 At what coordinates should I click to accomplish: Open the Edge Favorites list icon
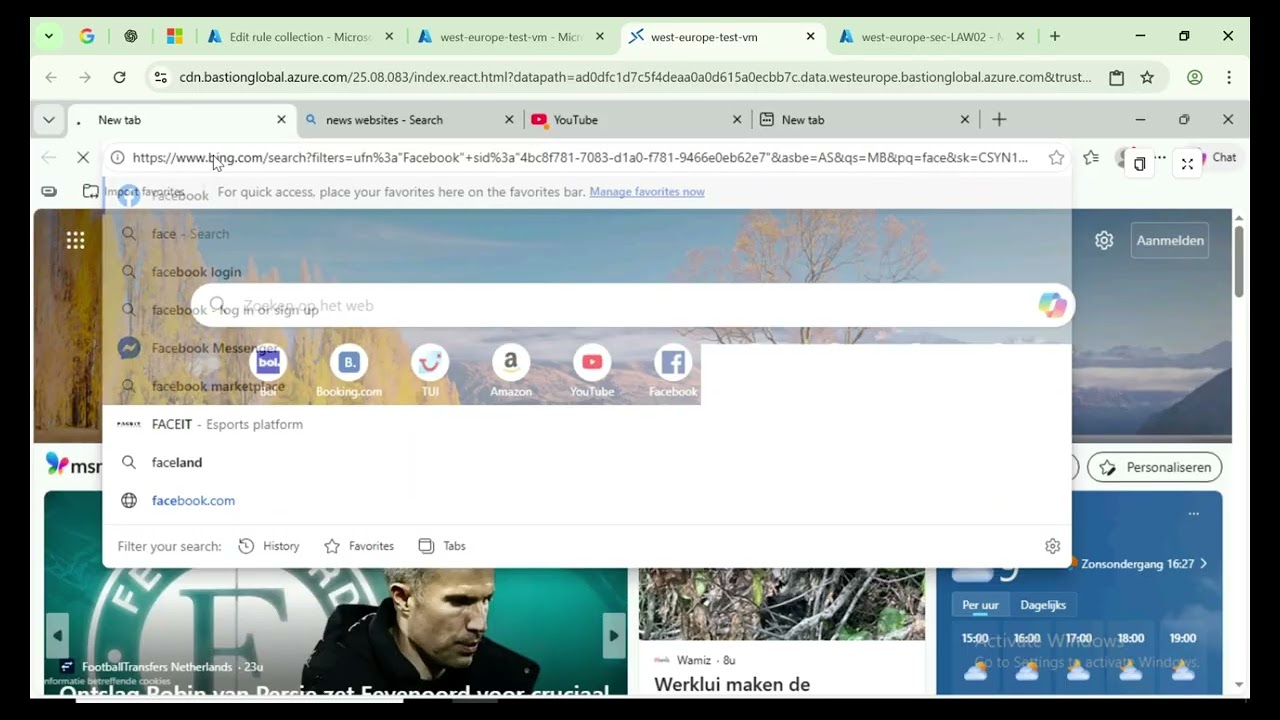tap(1091, 157)
